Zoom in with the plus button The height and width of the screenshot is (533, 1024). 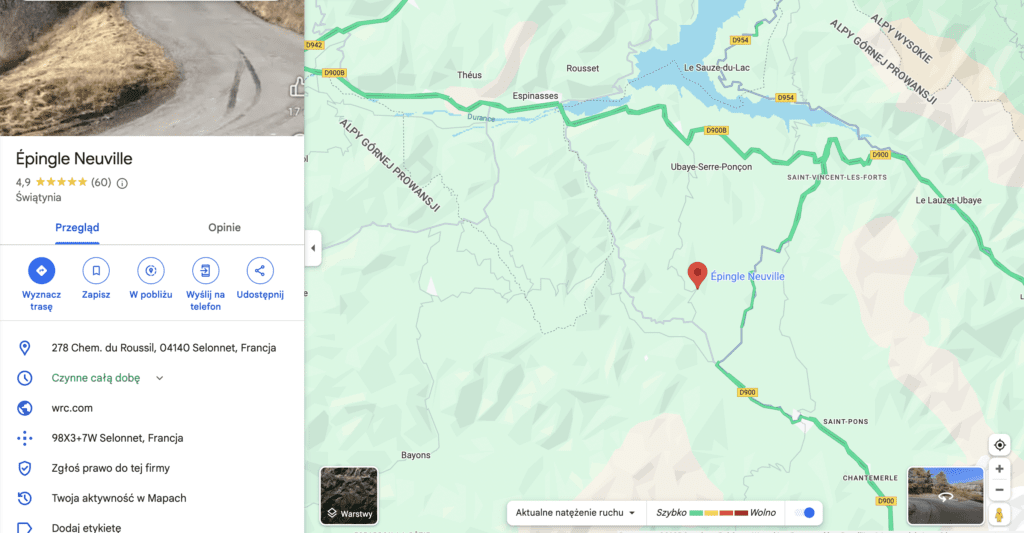tap(999, 469)
